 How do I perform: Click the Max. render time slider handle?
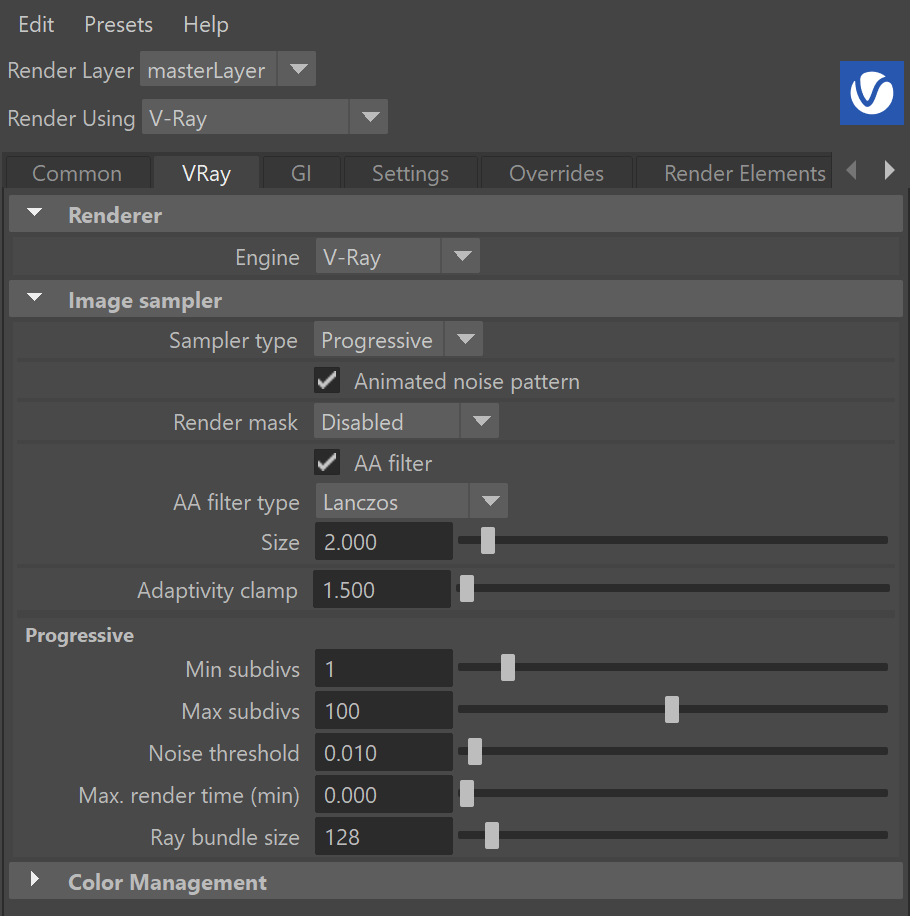click(467, 793)
